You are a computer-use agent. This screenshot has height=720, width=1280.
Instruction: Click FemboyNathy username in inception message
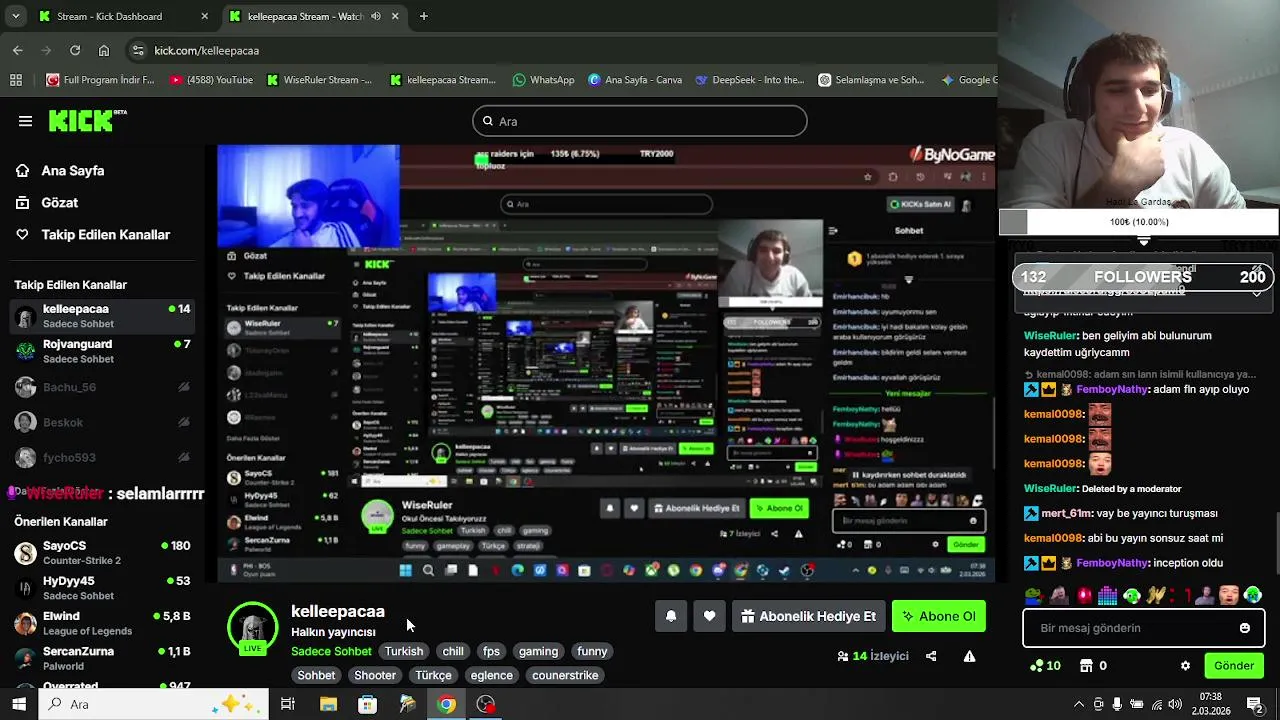pos(1112,563)
